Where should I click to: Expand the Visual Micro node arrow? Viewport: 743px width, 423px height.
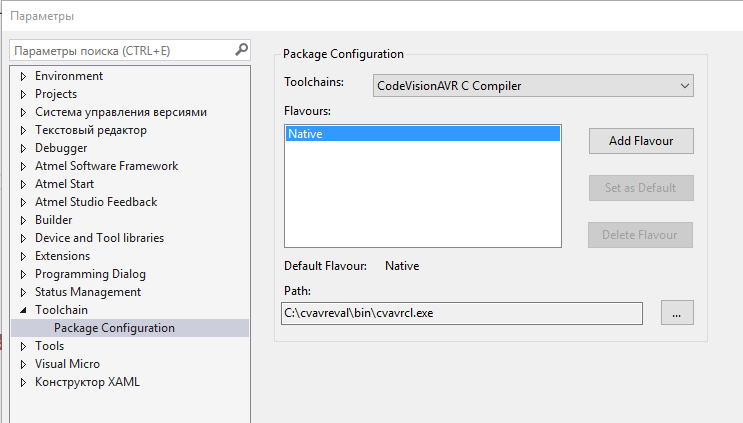click(23, 365)
